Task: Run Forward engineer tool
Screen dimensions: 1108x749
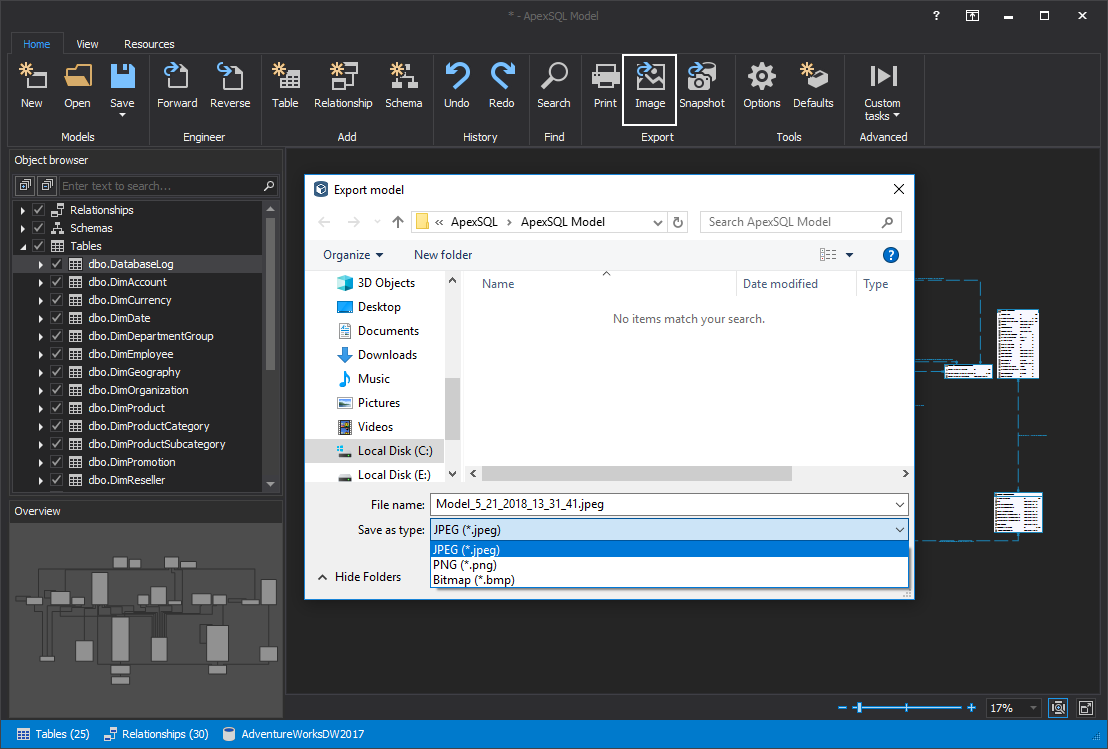Action: (x=177, y=85)
